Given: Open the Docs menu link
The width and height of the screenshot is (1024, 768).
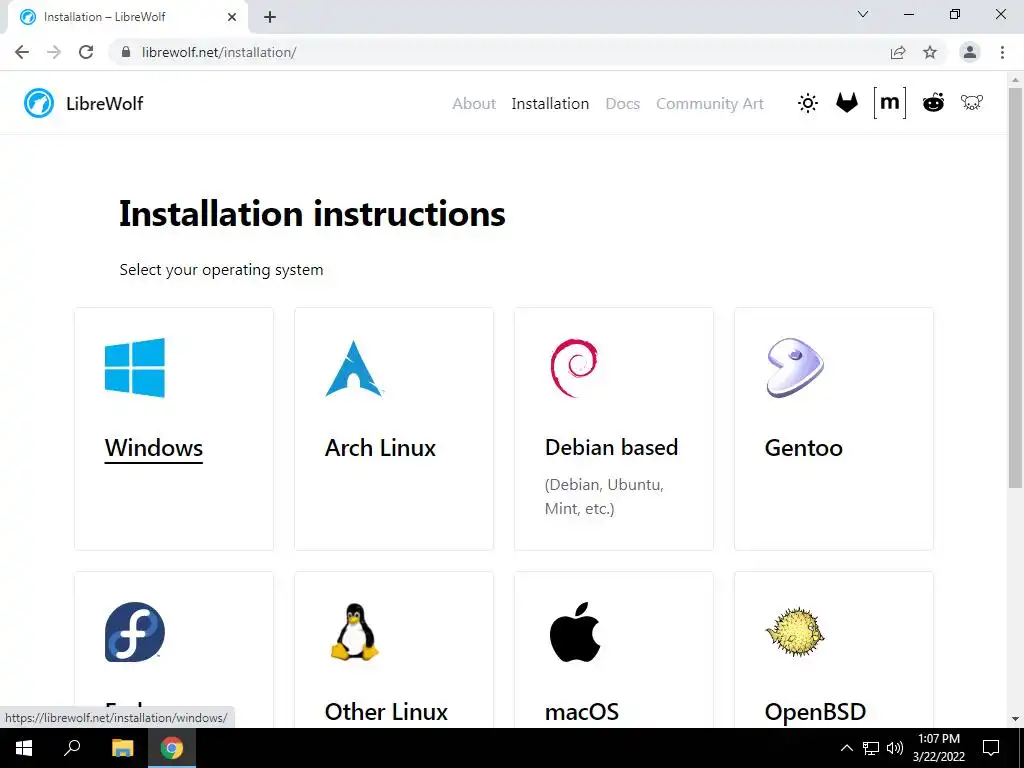Looking at the screenshot, I should pos(622,104).
